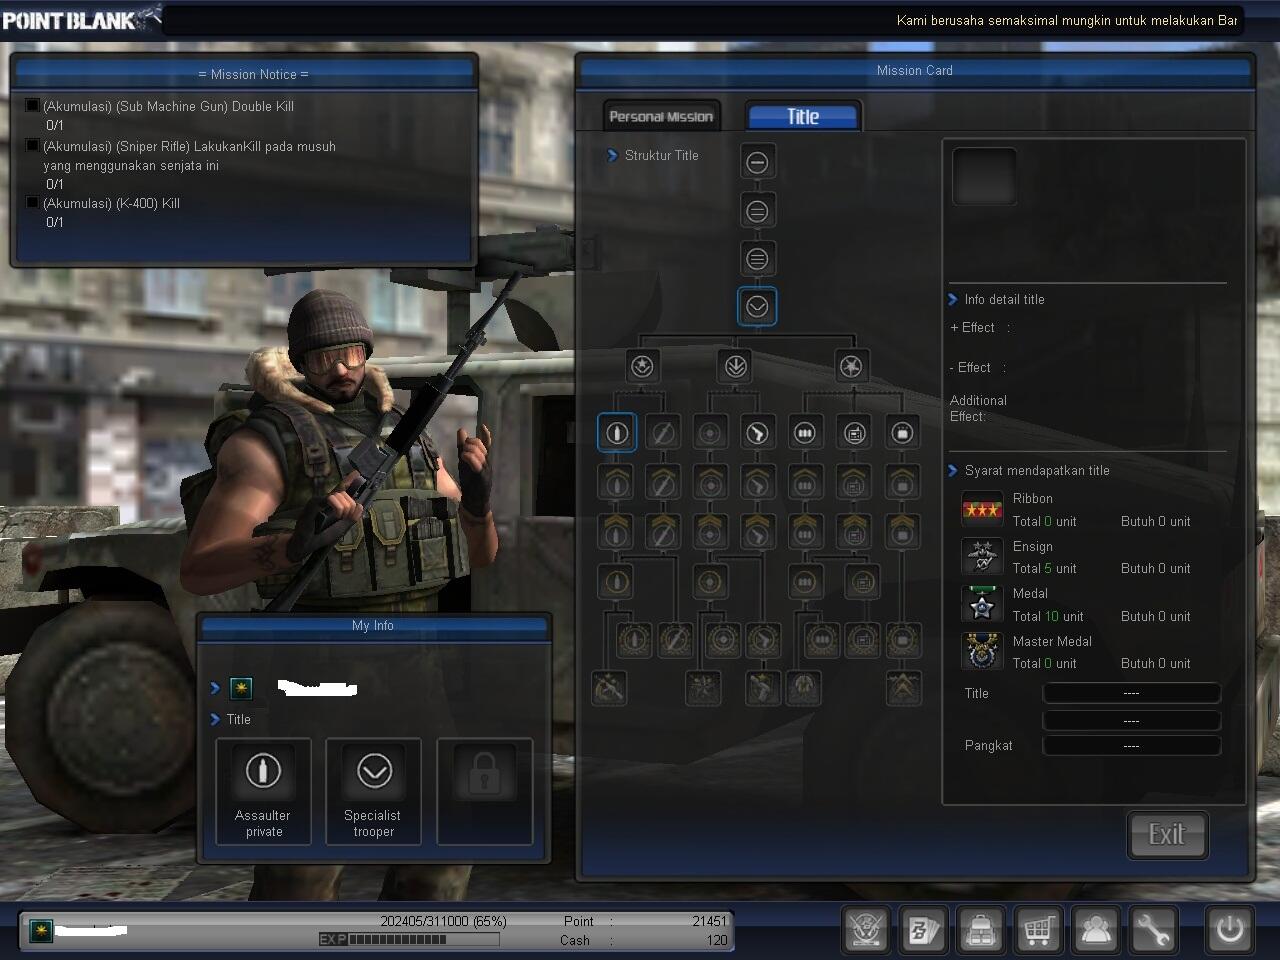Select the highlighted bullet Assaulter title node

point(617,433)
